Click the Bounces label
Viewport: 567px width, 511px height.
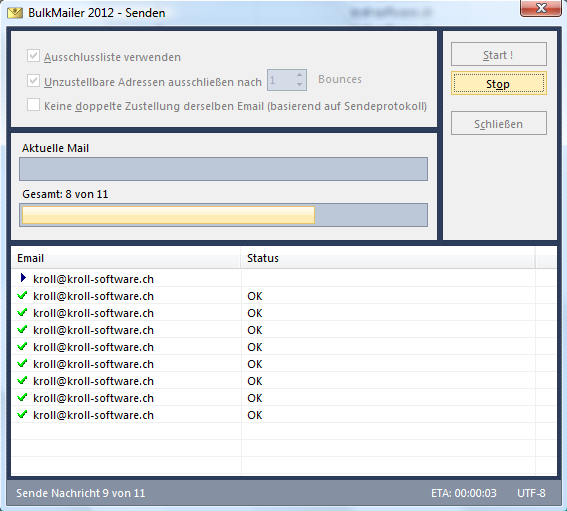click(340, 79)
